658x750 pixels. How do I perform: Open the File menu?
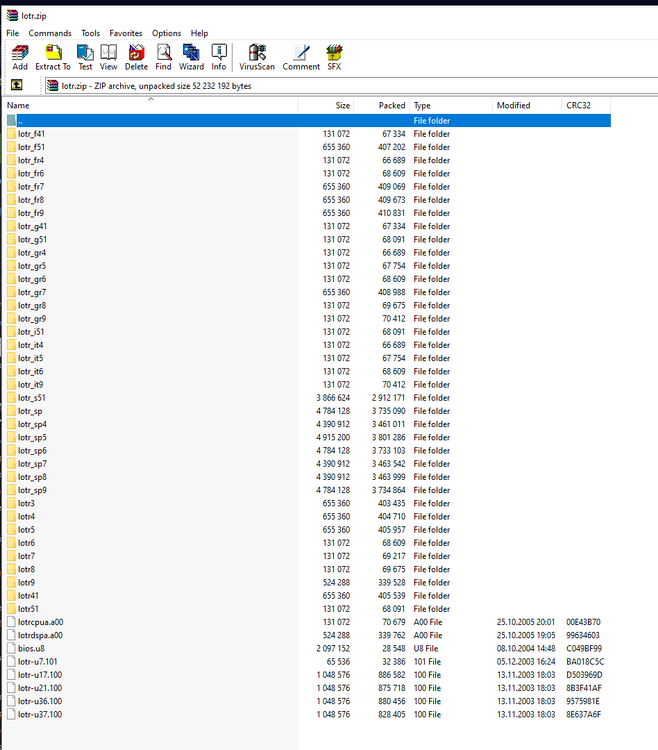(x=12, y=33)
